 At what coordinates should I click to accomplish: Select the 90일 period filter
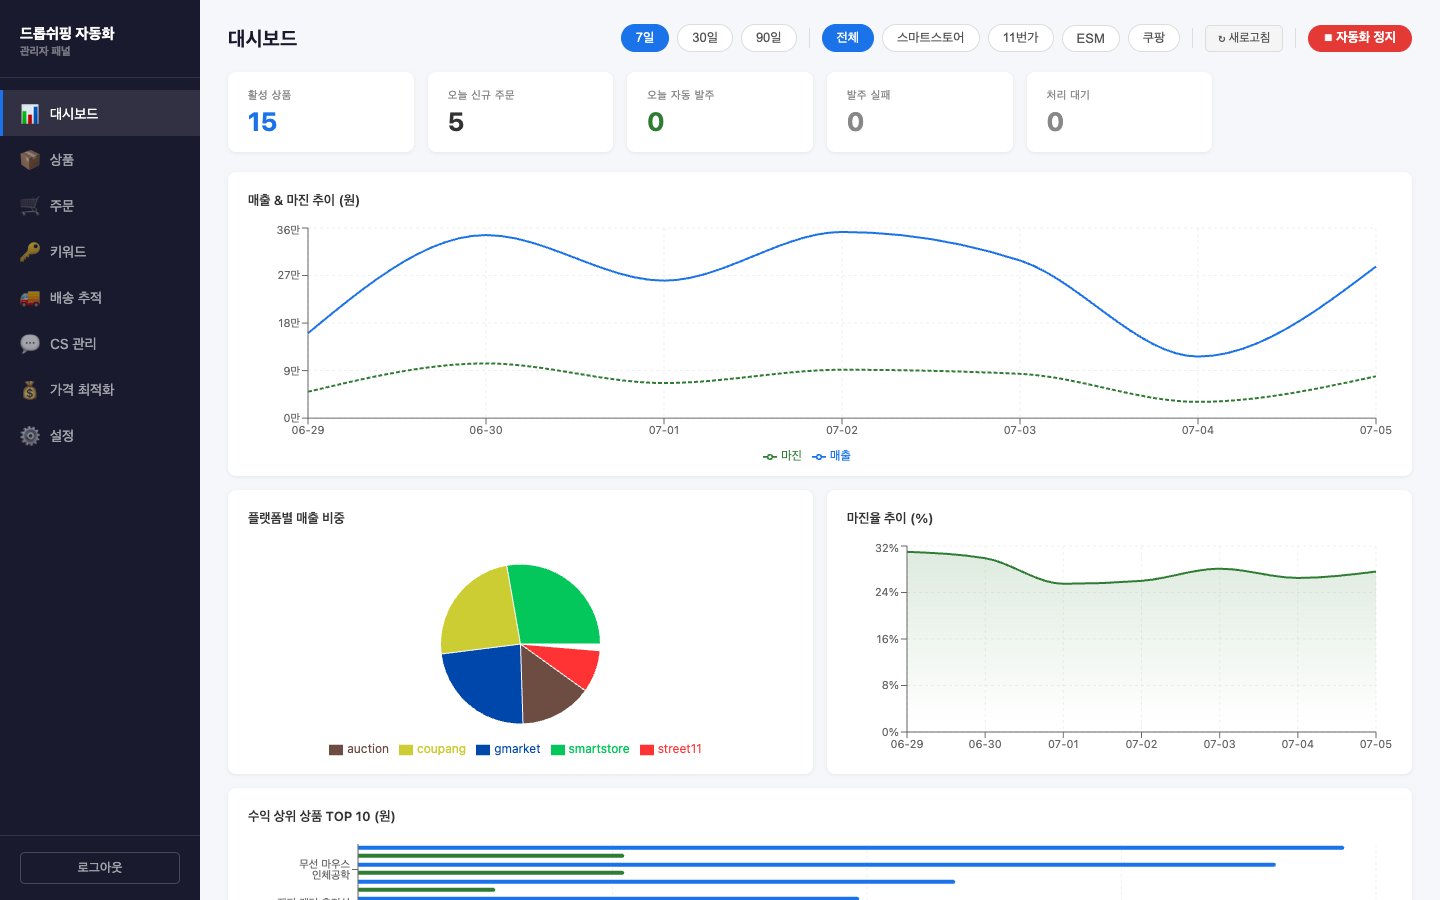pyautogui.click(x=769, y=38)
